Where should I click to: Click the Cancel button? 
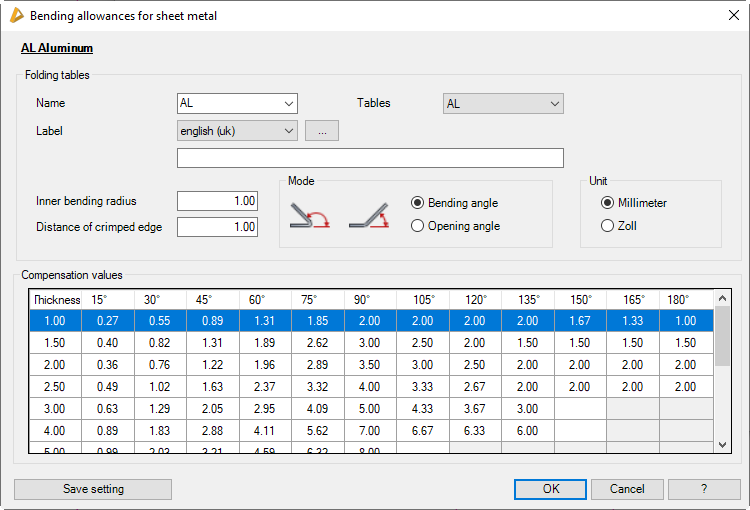(x=627, y=489)
